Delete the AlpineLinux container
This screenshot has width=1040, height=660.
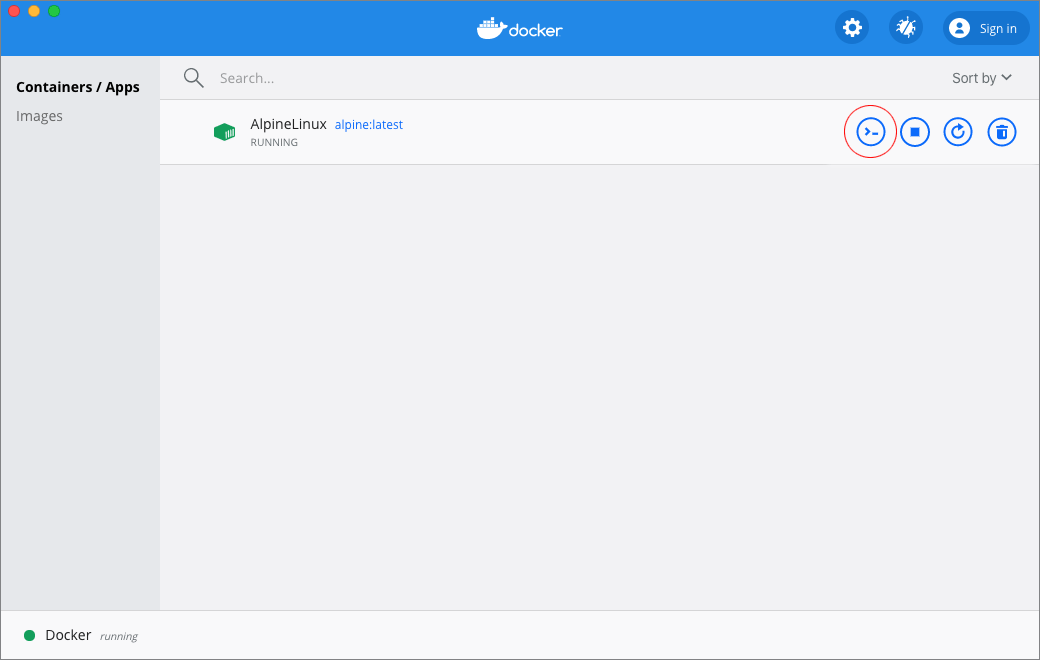(1002, 132)
